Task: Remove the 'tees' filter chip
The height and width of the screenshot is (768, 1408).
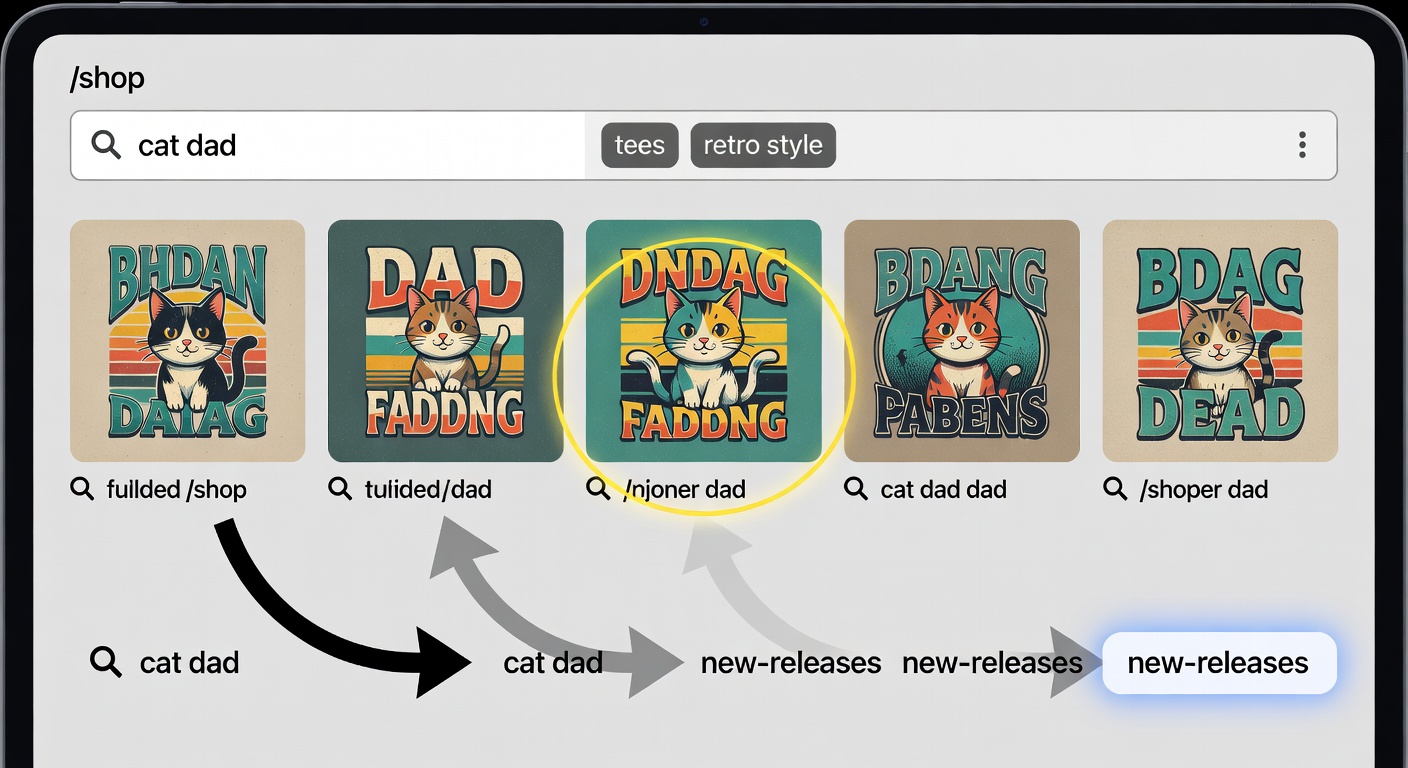Action: point(640,145)
